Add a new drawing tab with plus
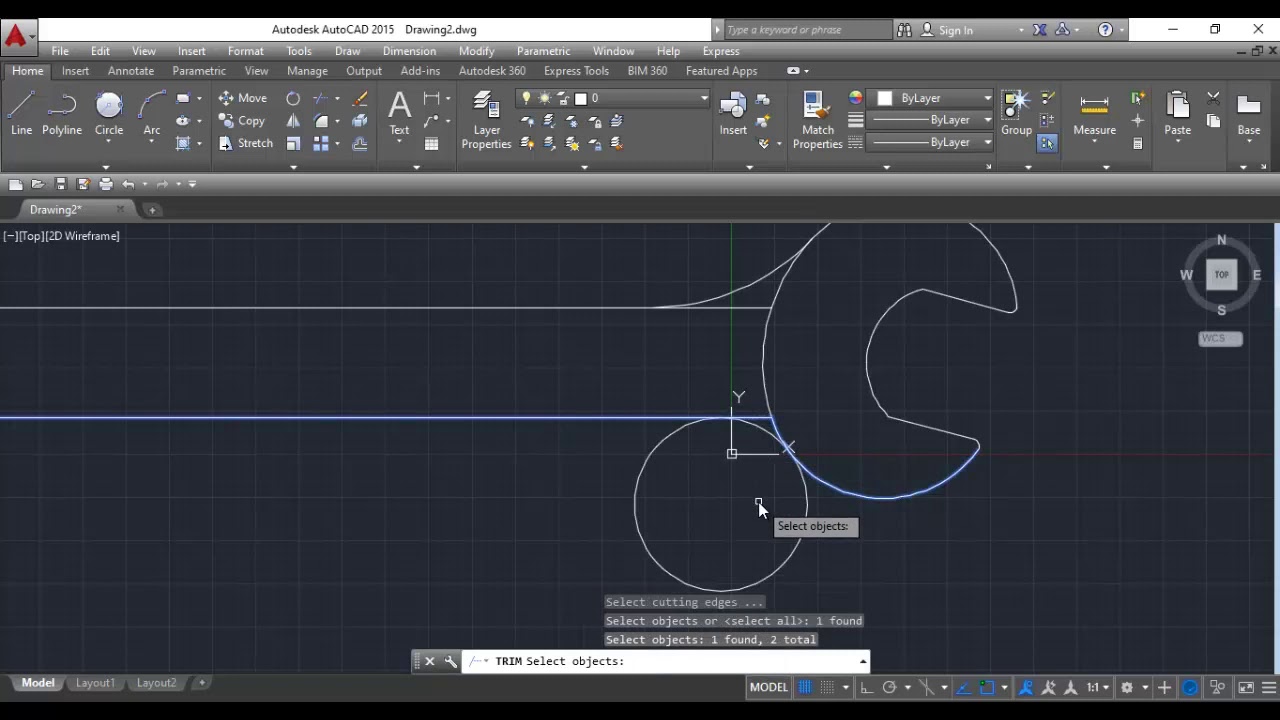 coord(152,210)
